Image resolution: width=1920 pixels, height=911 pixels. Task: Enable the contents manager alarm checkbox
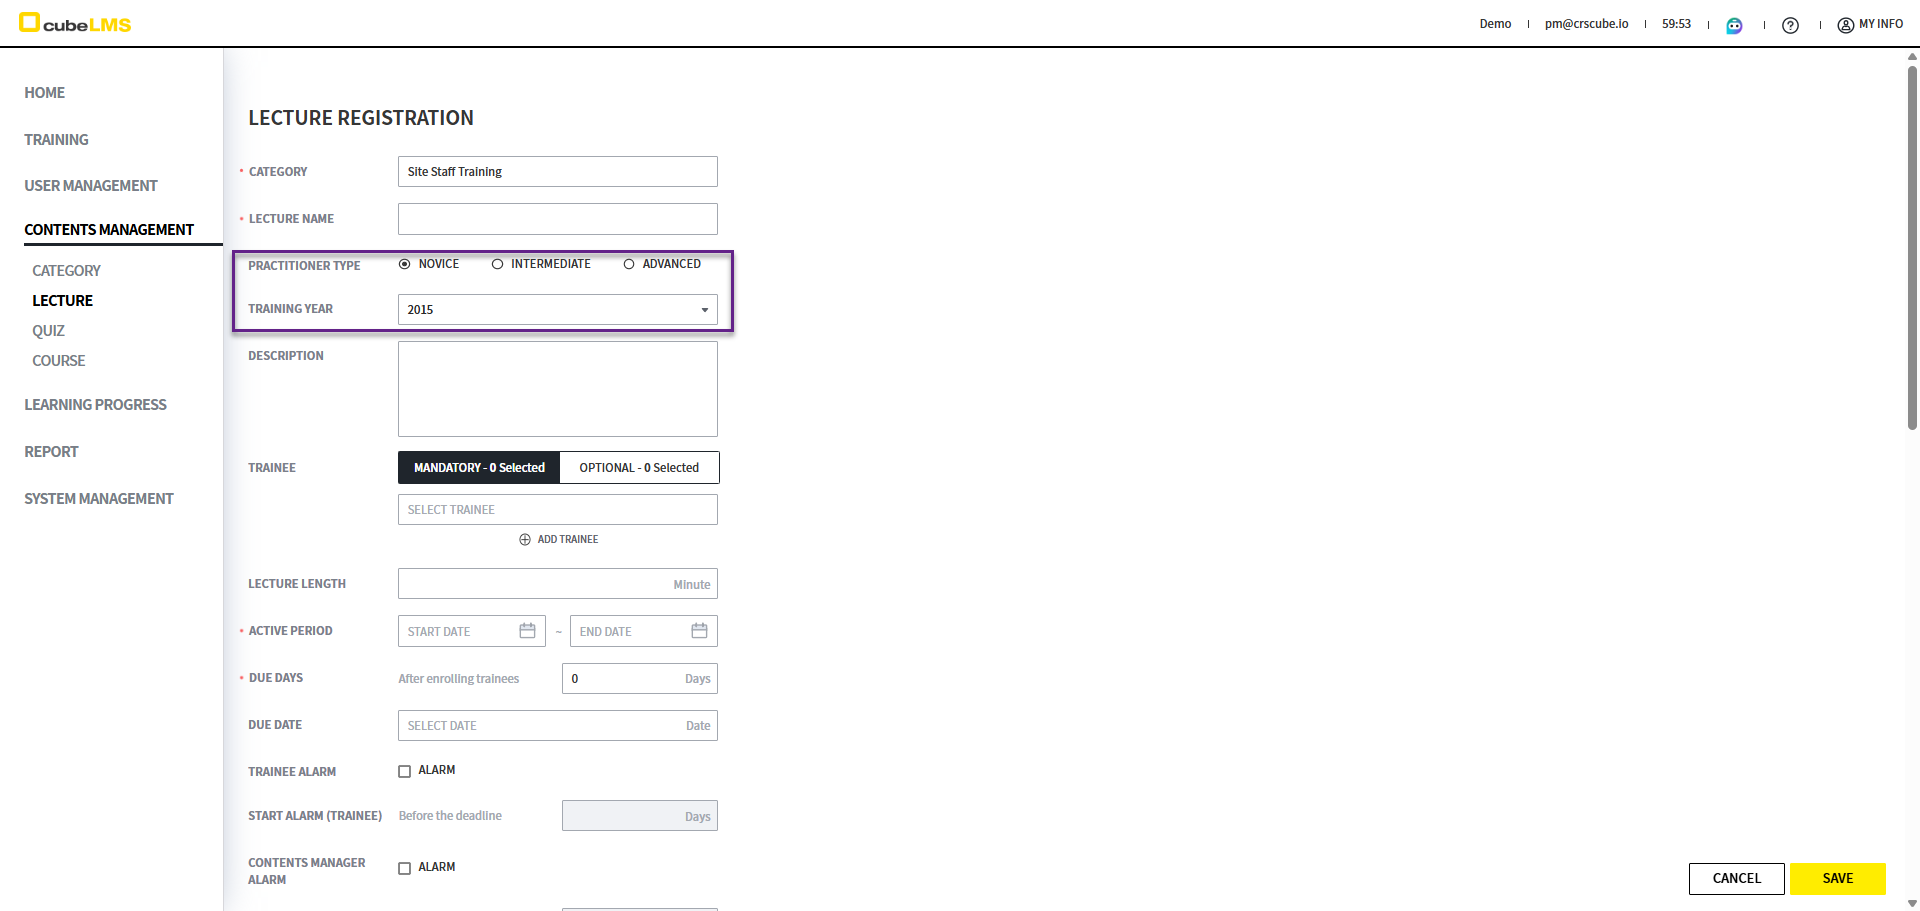[x=405, y=868]
